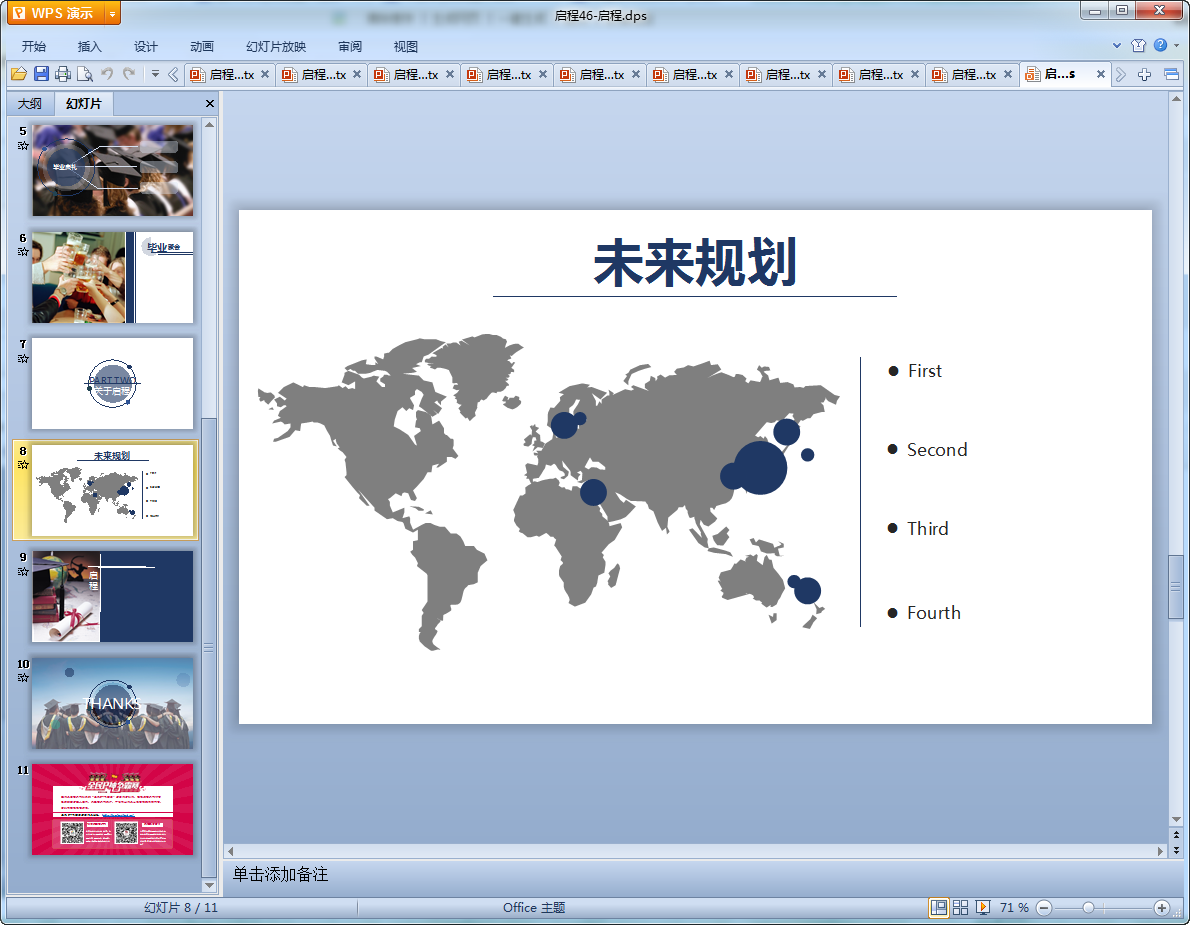Click the zoom slider handle

pyautogui.click(x=1088, y=908)
